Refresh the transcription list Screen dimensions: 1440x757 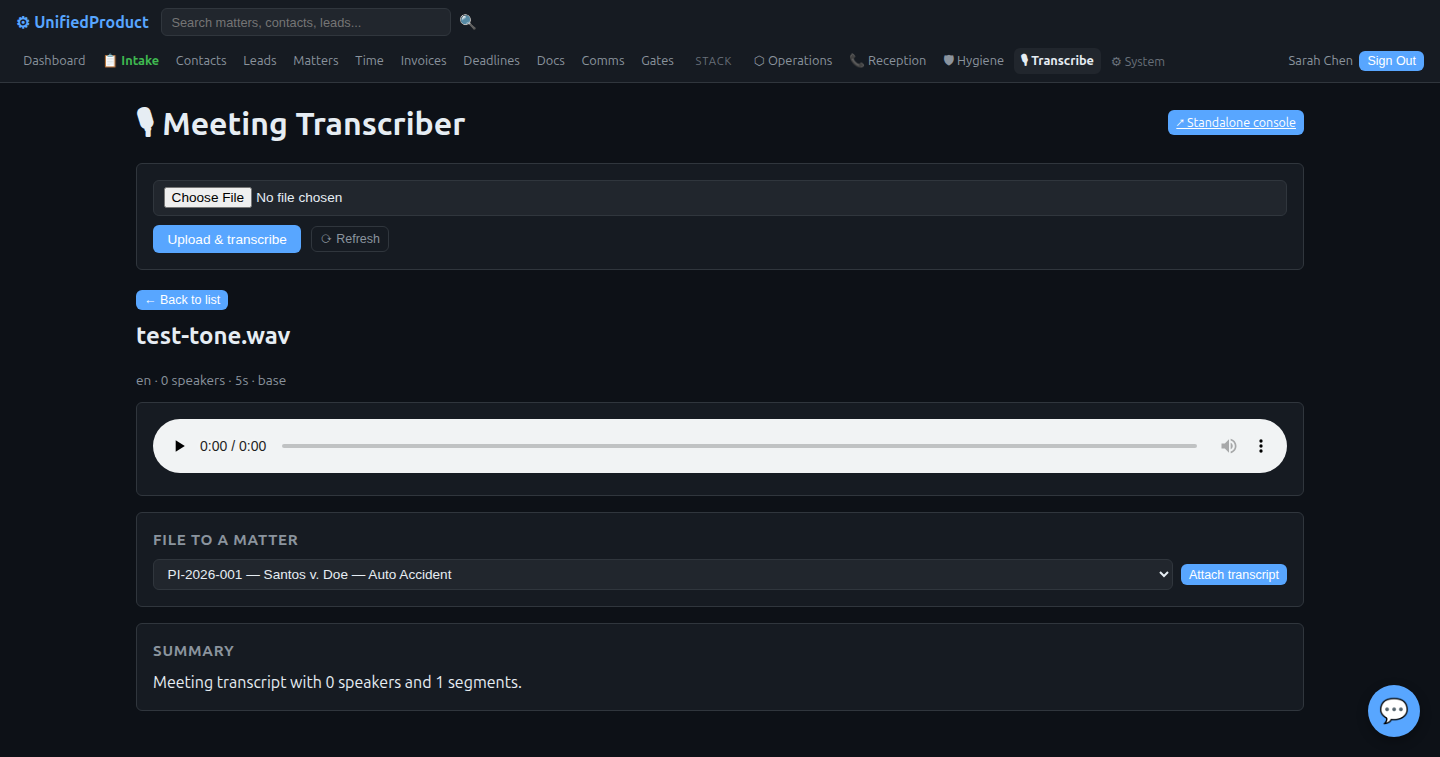click(x=350, y=239)
